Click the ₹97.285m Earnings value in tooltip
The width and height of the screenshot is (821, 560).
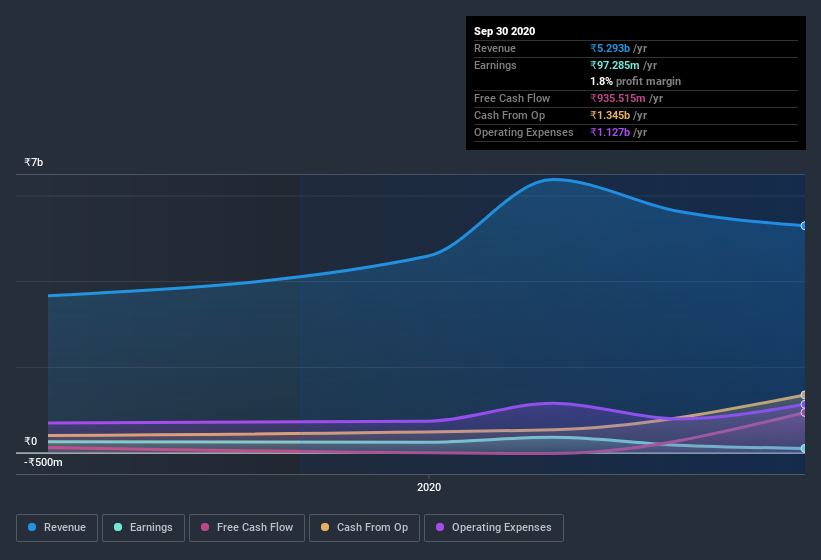(615, 65)
